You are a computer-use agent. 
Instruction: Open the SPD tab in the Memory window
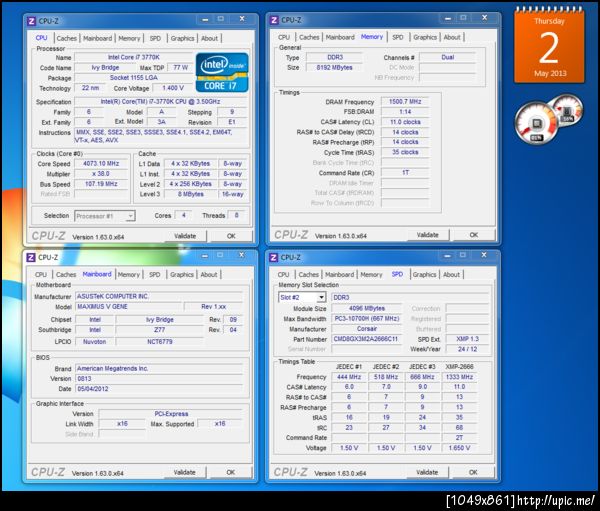click(398, 37)
